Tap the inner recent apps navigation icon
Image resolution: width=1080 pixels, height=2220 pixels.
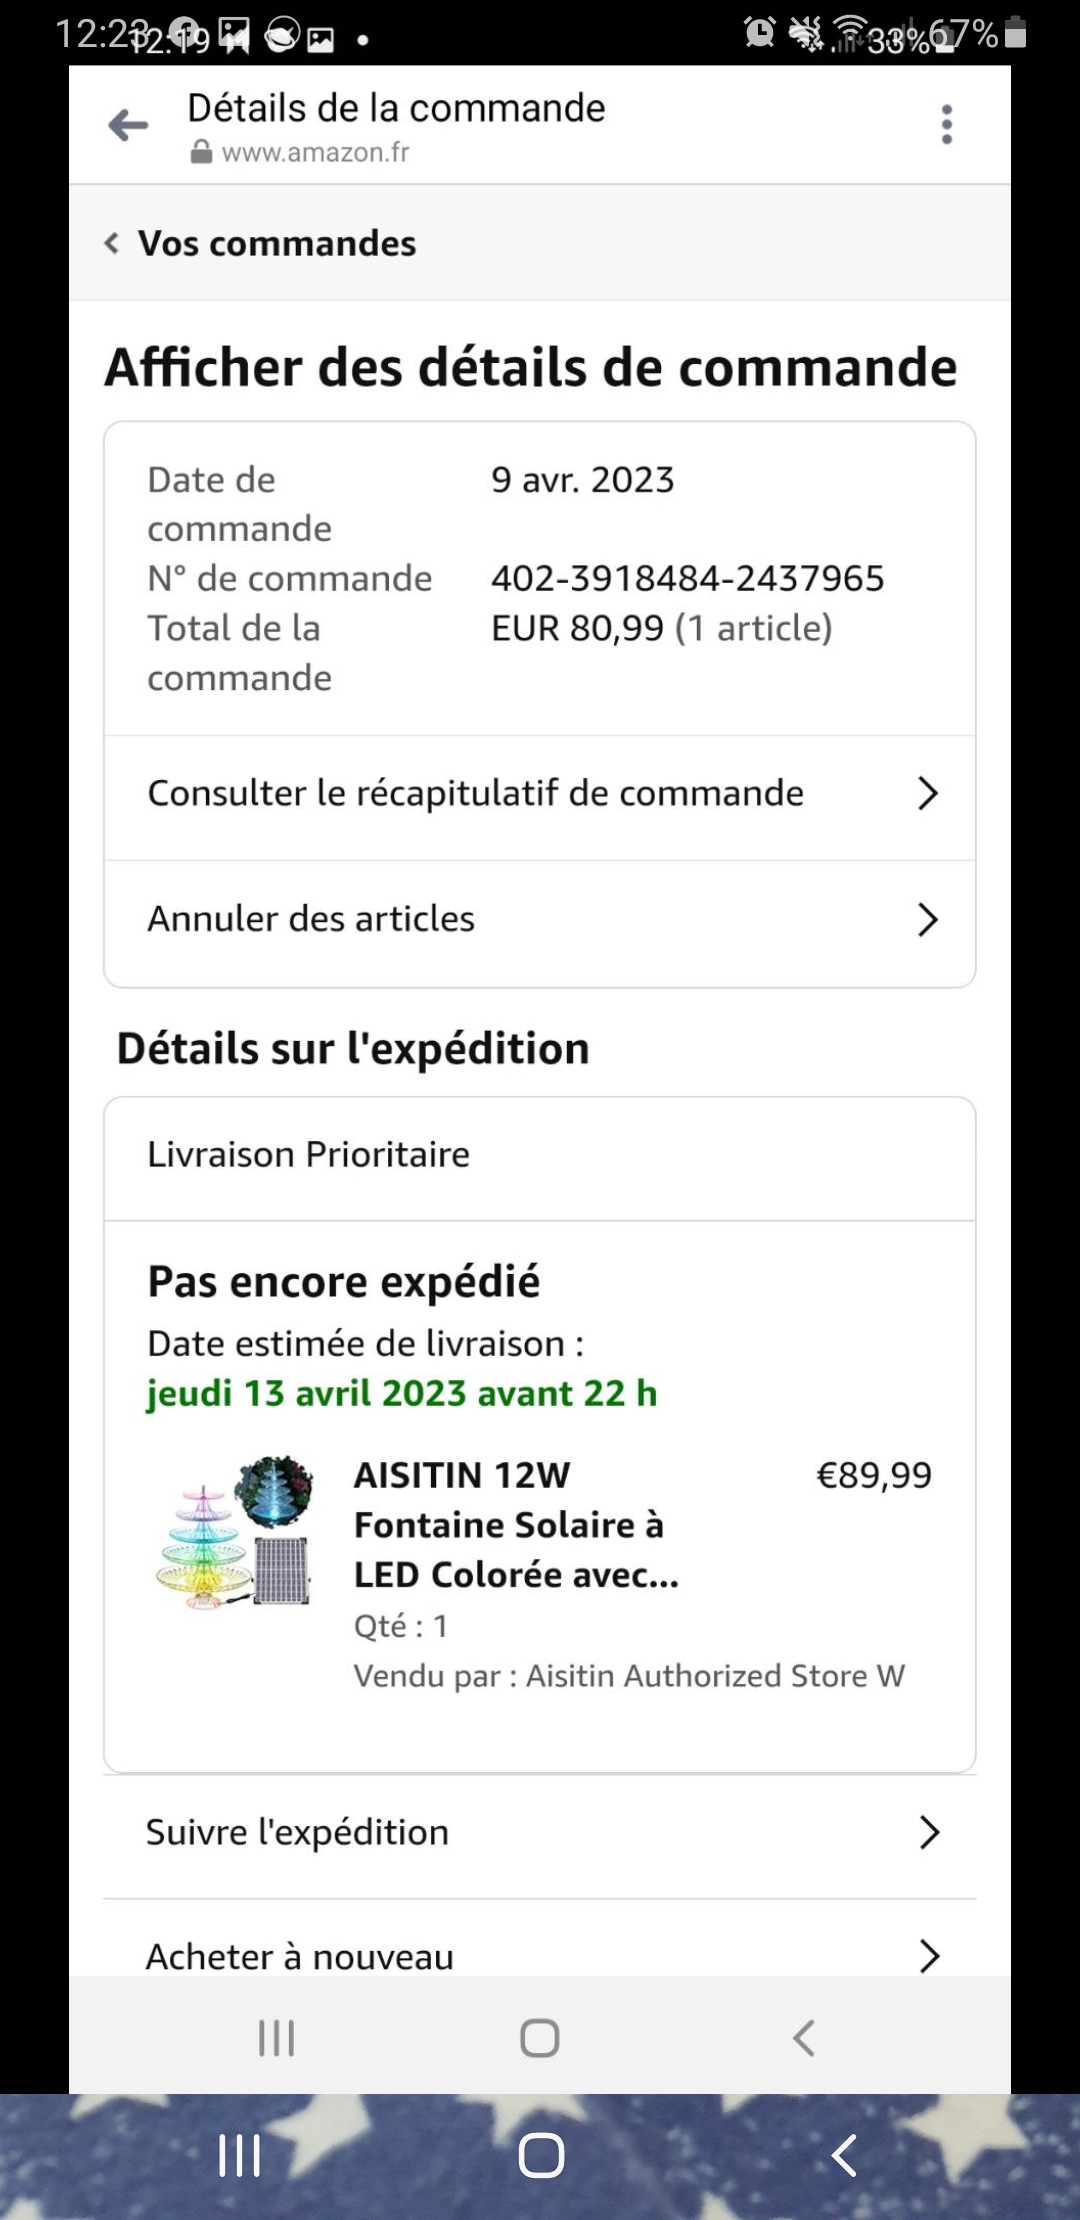pyautogui.click(x=277, y=2038)
